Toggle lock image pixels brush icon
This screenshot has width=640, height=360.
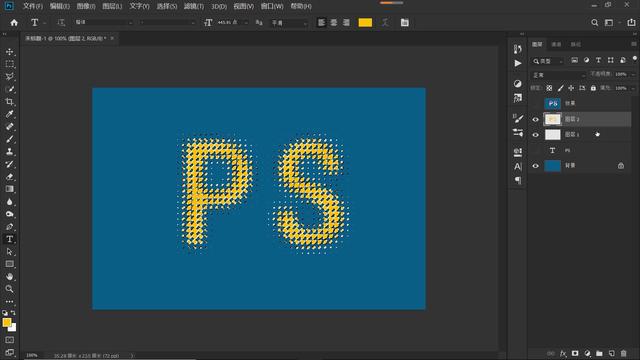click(560, 88)
